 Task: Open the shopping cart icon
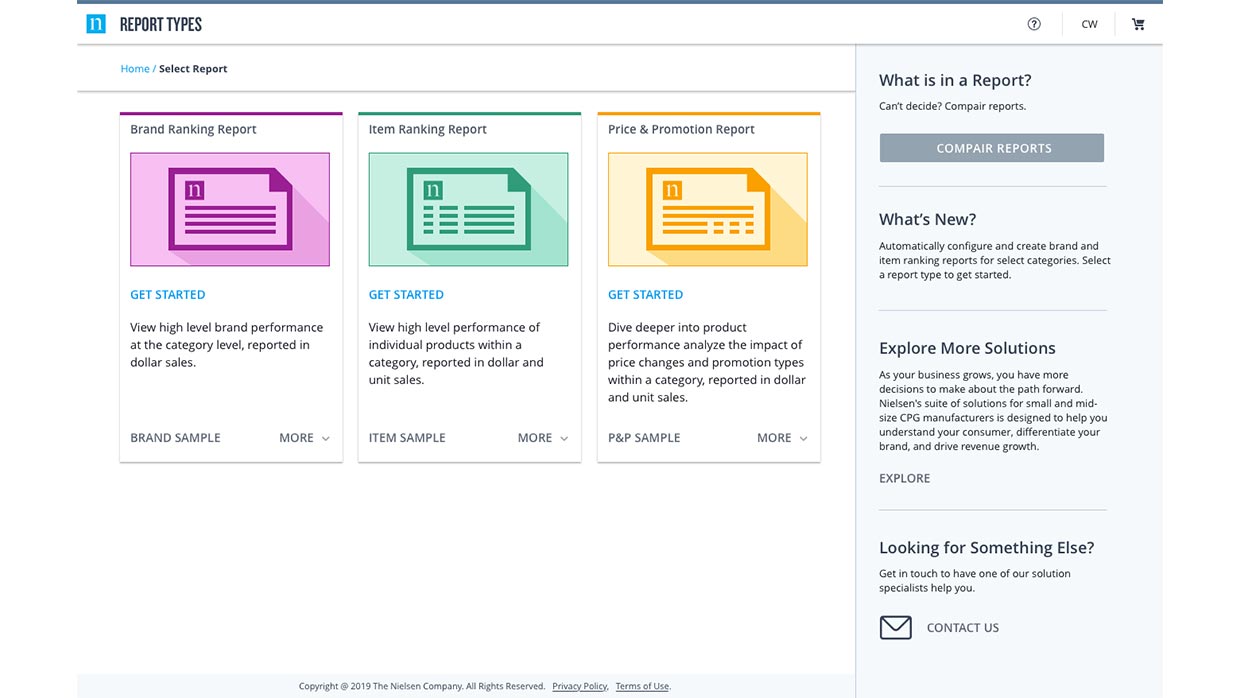coord(1138,24)
